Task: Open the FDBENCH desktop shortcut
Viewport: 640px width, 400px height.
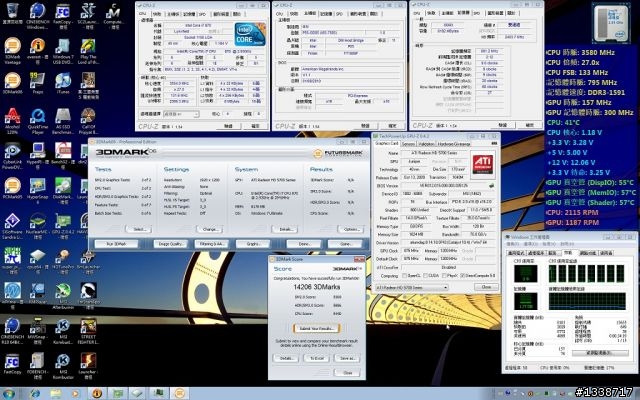Action: (37, 366)
